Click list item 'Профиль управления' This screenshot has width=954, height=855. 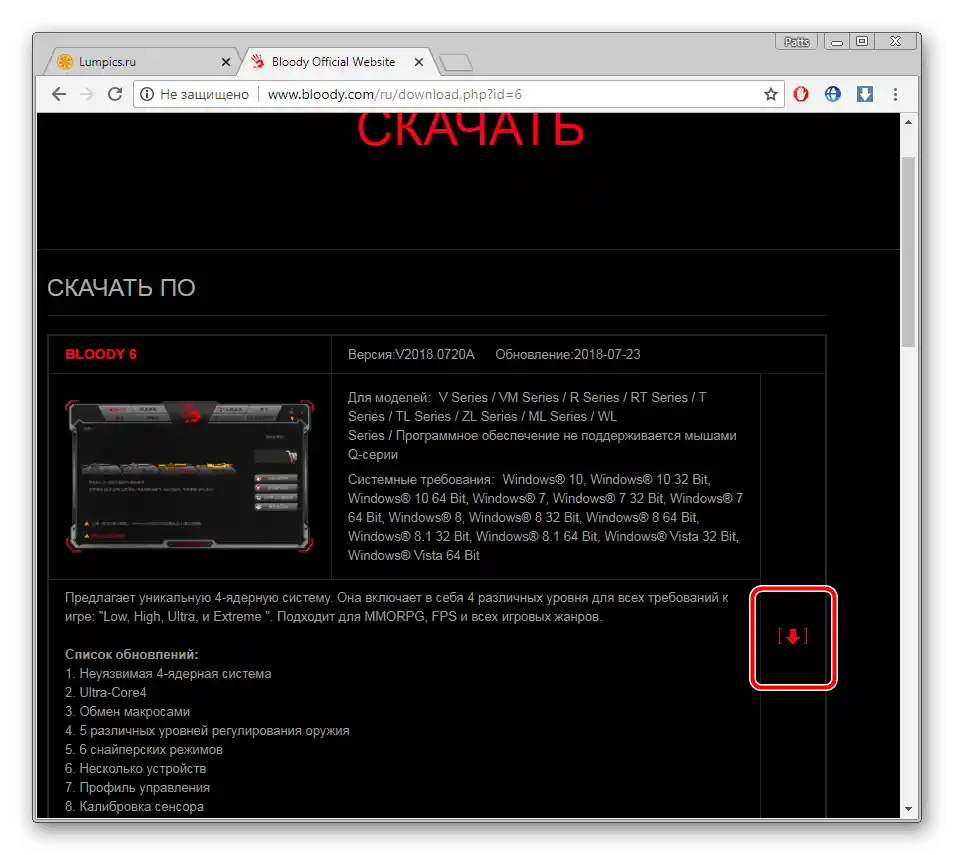144,787
